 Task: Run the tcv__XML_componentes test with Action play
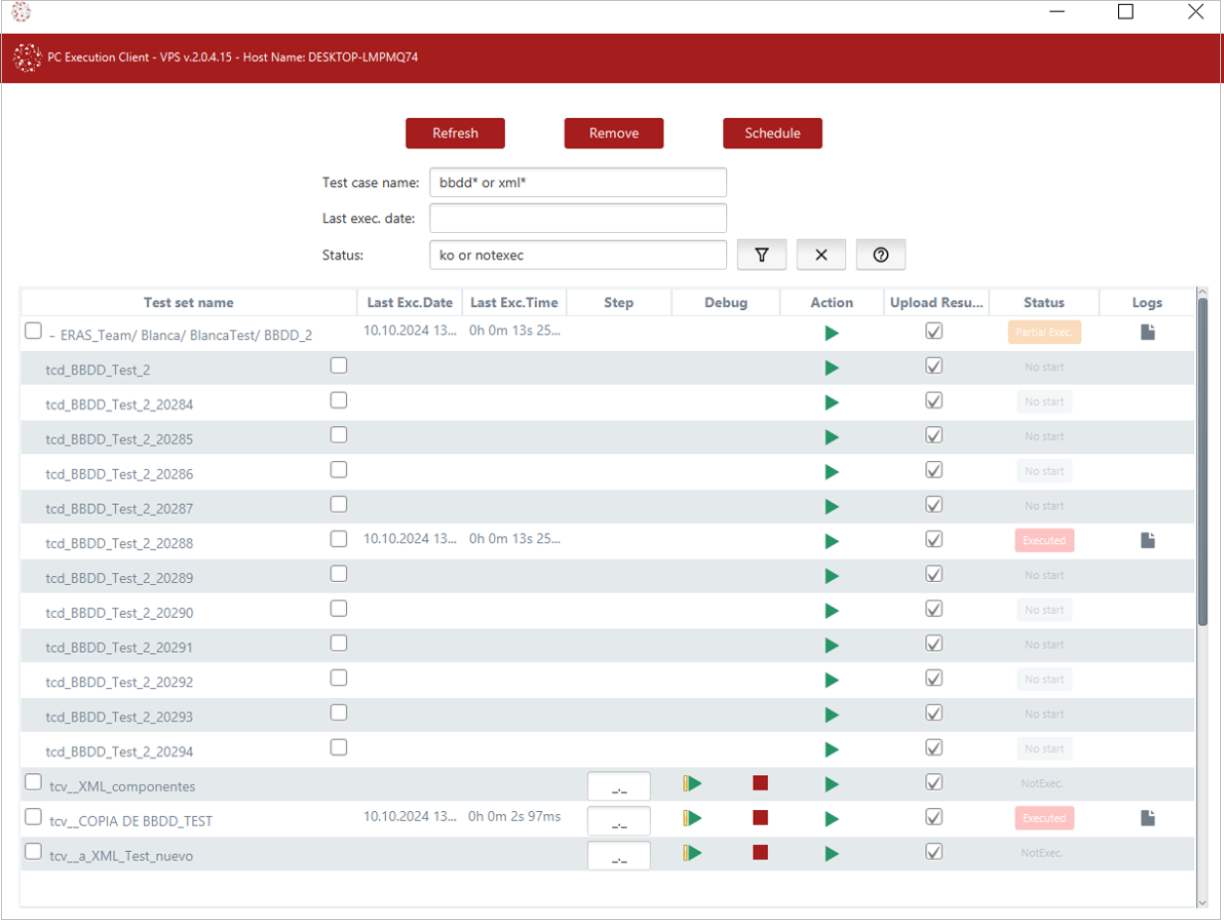tap(831, 784)
